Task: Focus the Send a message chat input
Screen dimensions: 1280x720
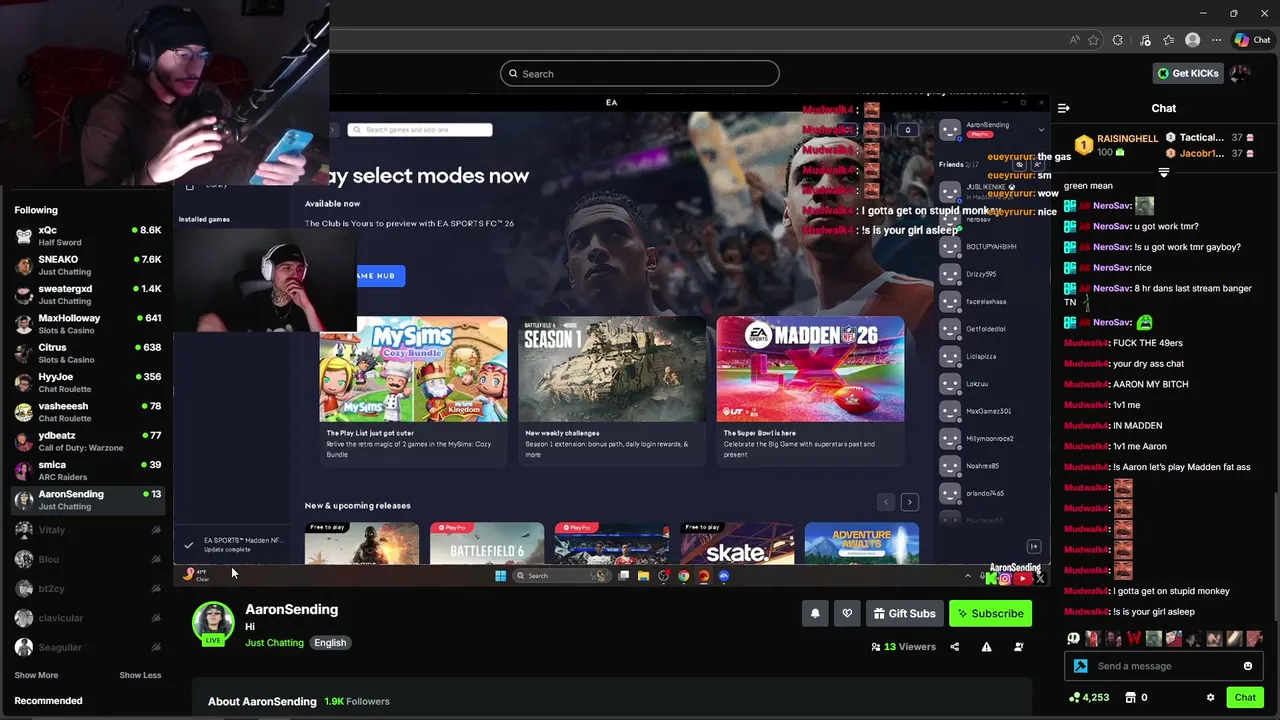Action: pyautogui.click(x=1165, y=666)
